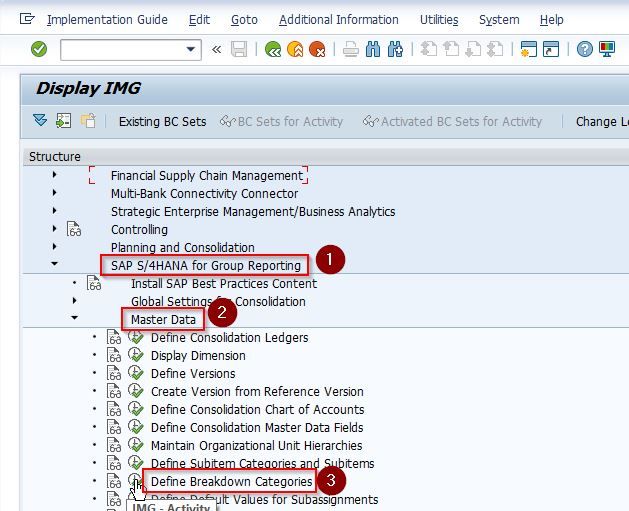Screen dimensions: 629x511
Task: Click BC Sets for Activity button
Action: 281,122
